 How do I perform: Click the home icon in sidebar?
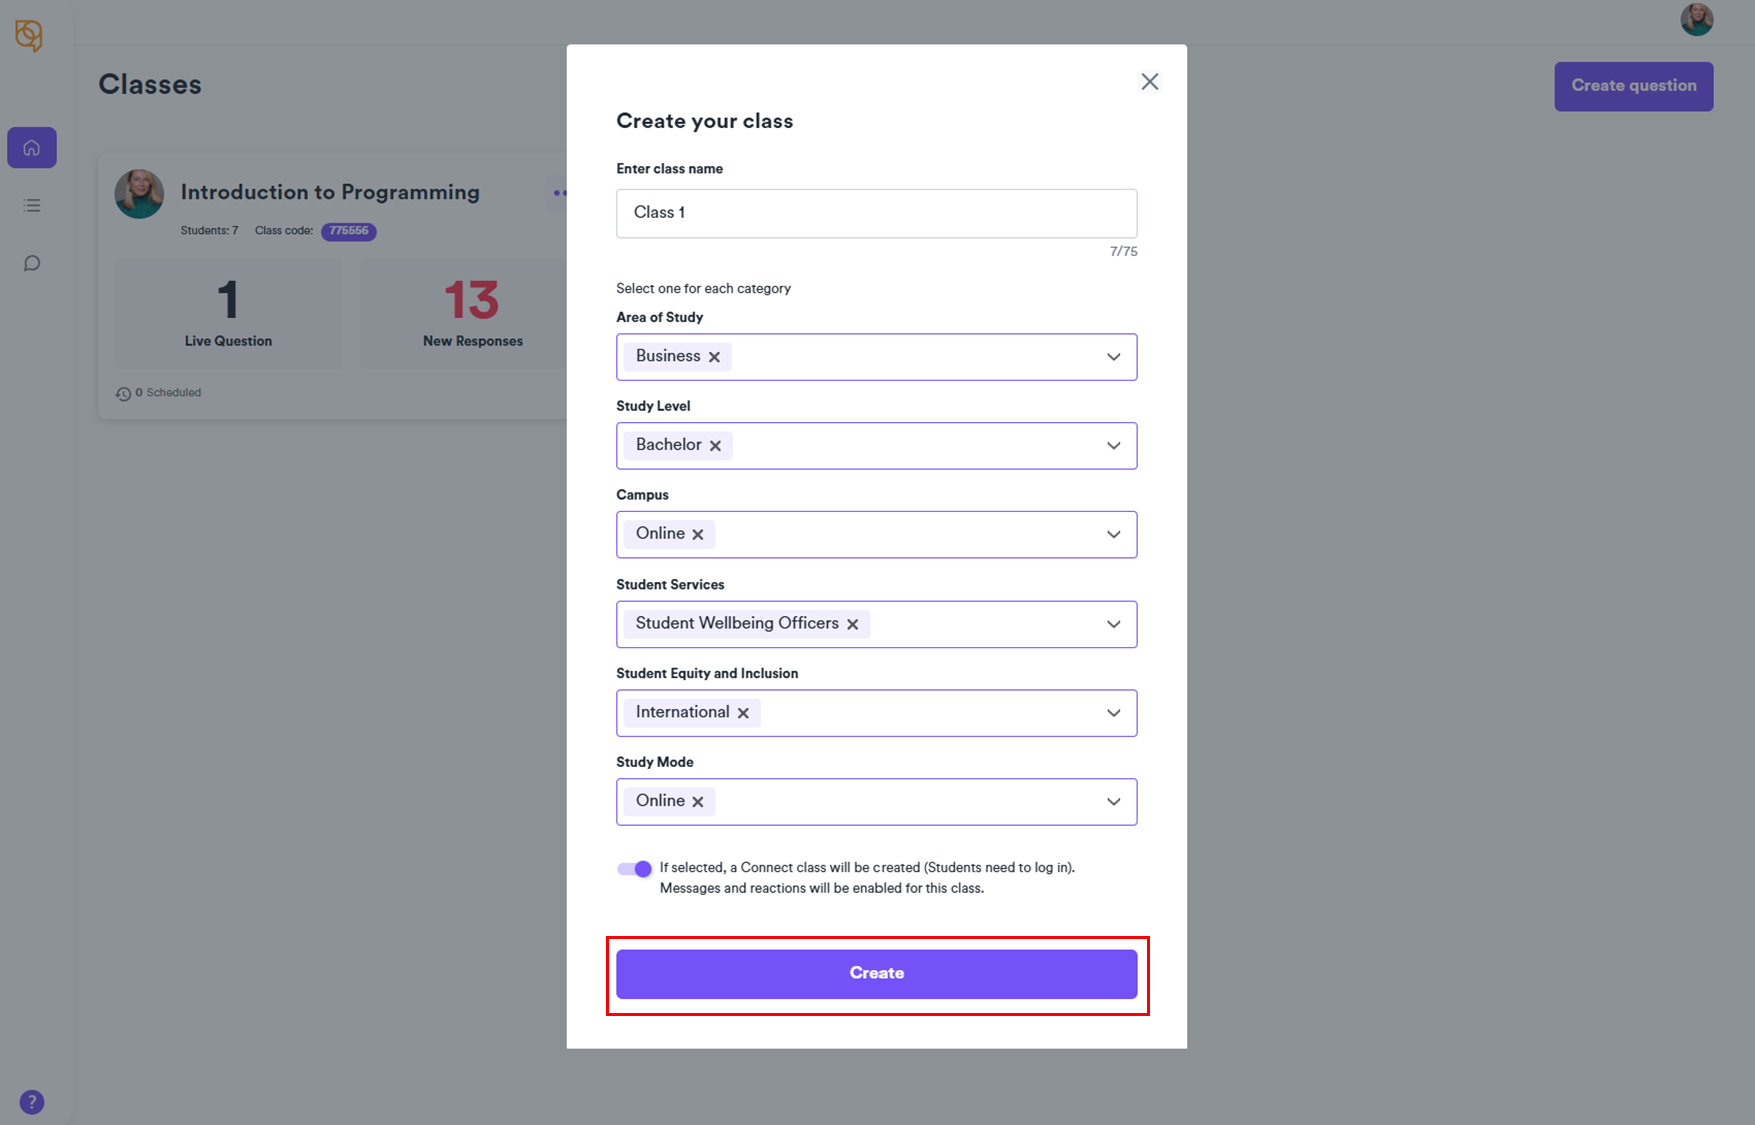click(x=32, y=148)
